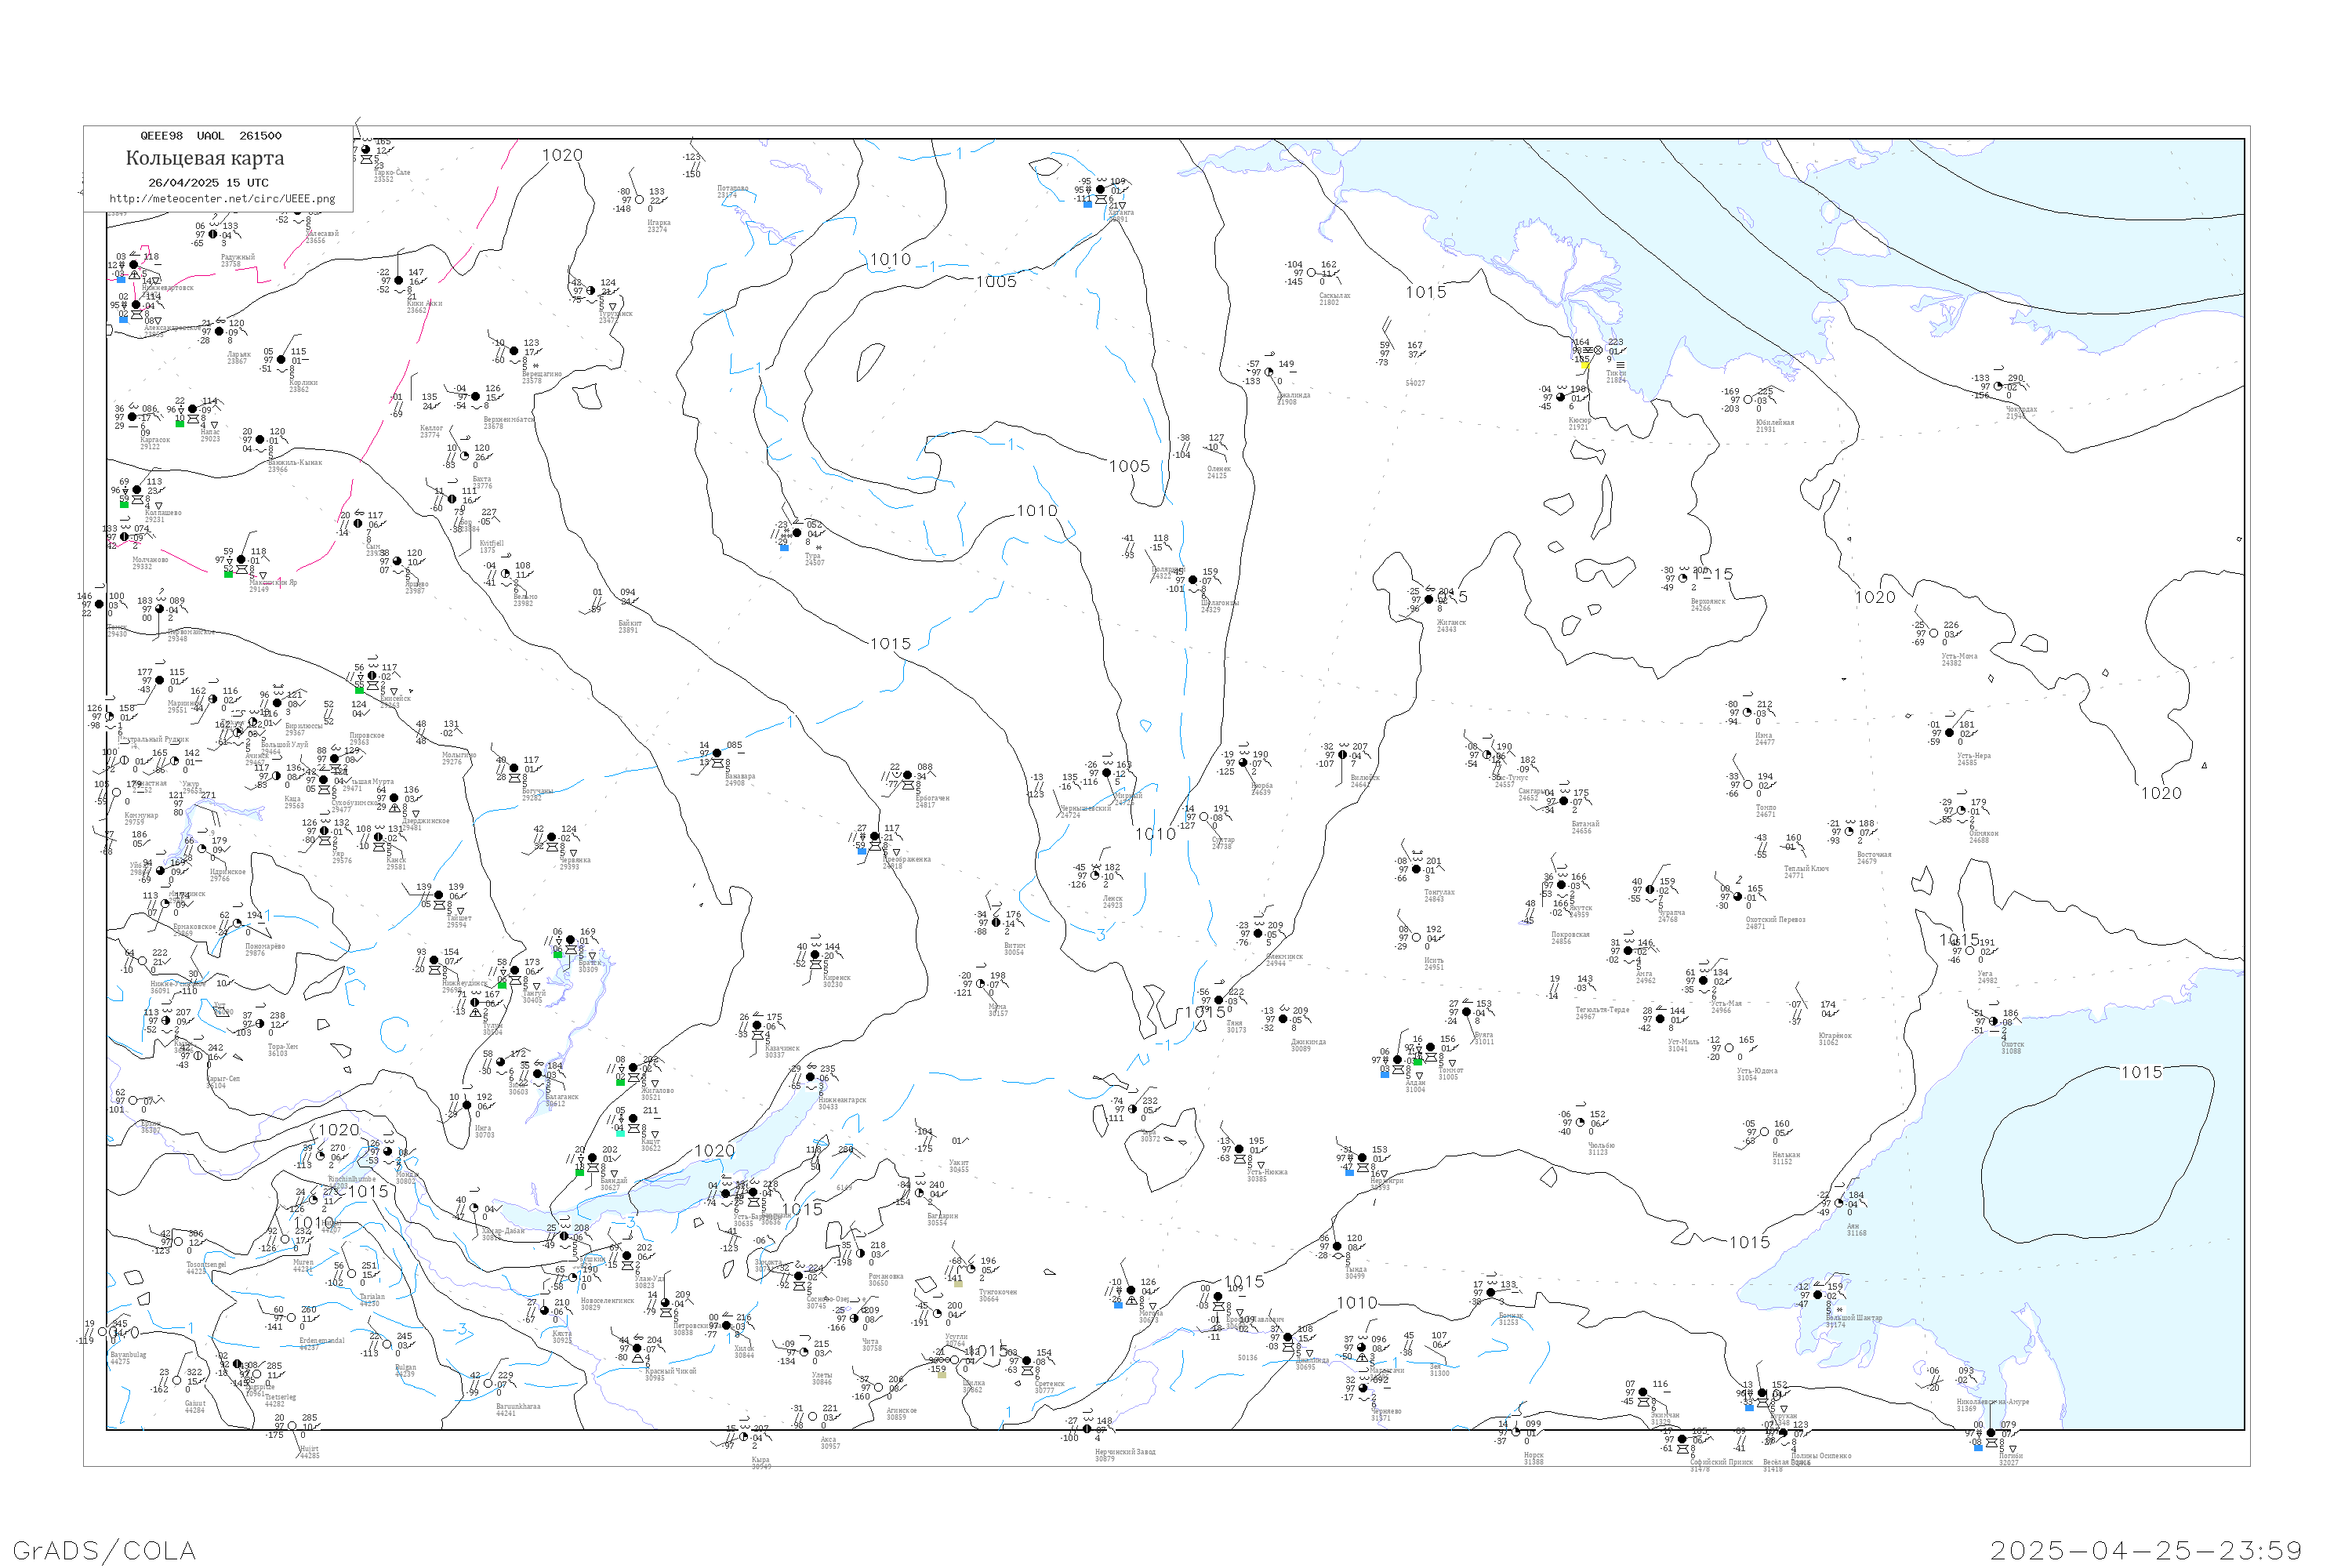Click the "QEEE98 UAOL 261500" header code
Screen dimensions: 2352x1568
(x=211, y=136)
